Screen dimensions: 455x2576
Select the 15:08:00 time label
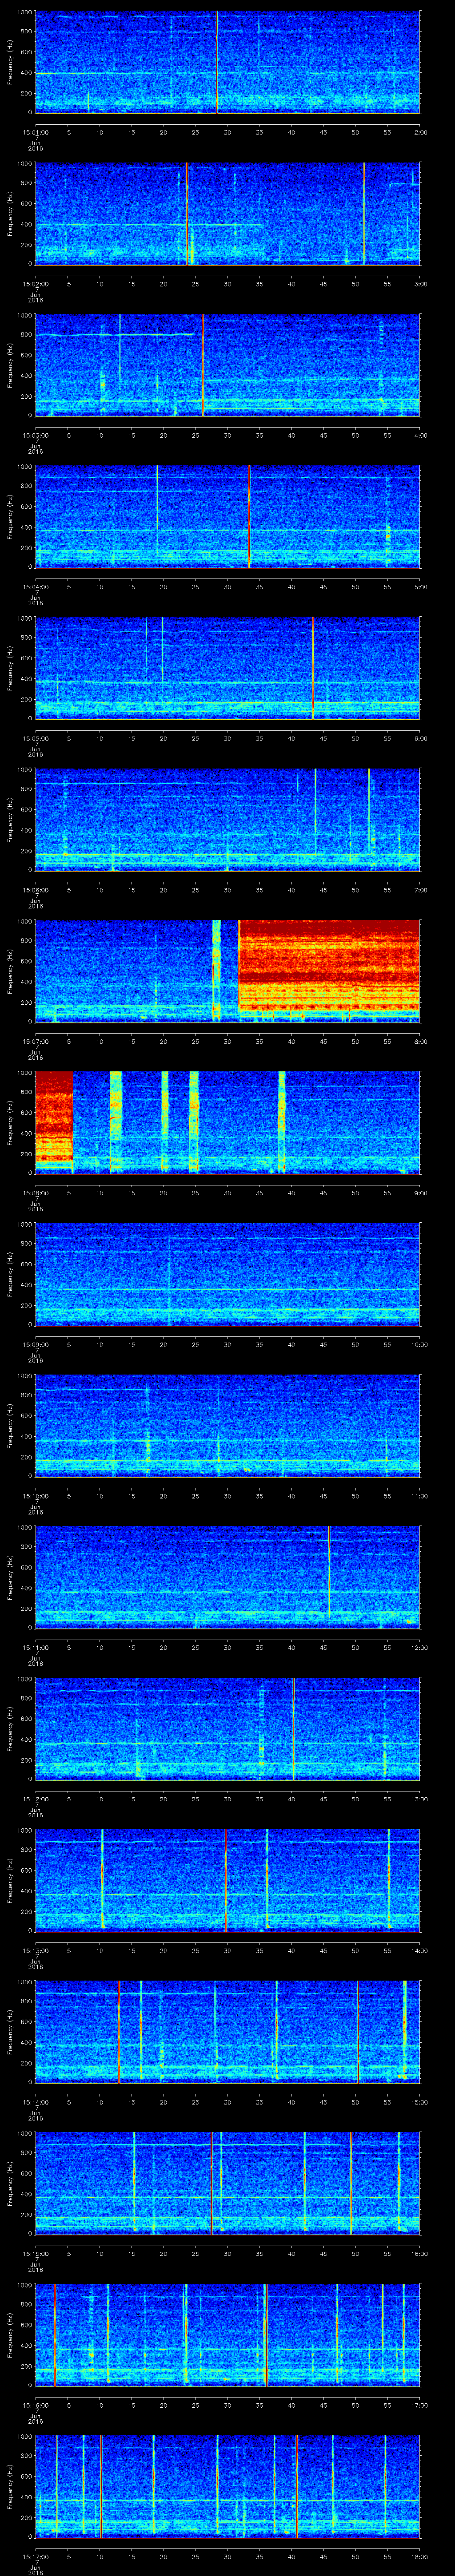[35, 1192]
